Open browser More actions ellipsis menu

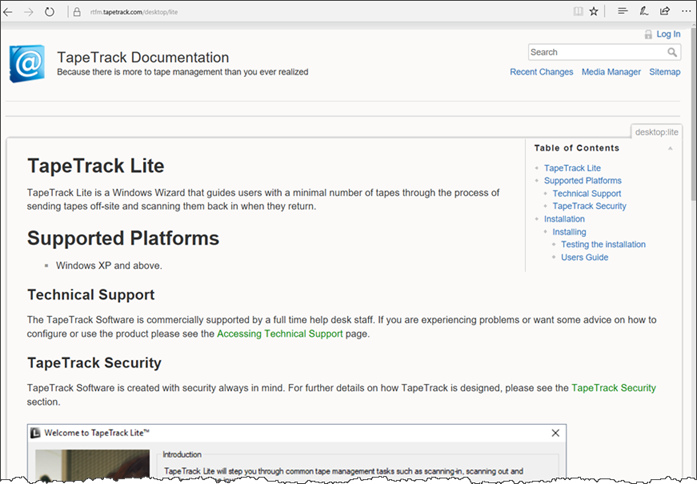tap(686, 12)
